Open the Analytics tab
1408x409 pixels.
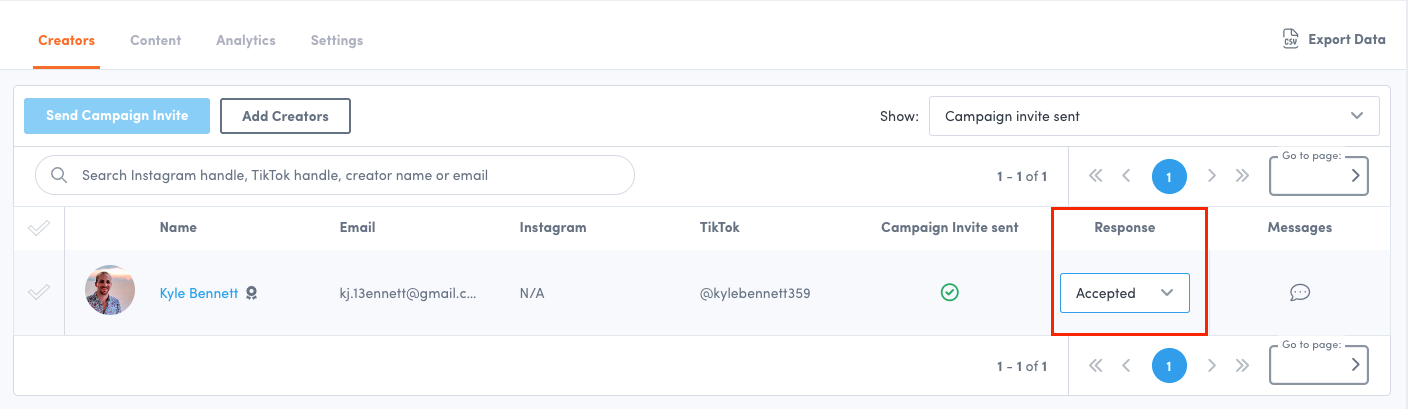point(245,40)
